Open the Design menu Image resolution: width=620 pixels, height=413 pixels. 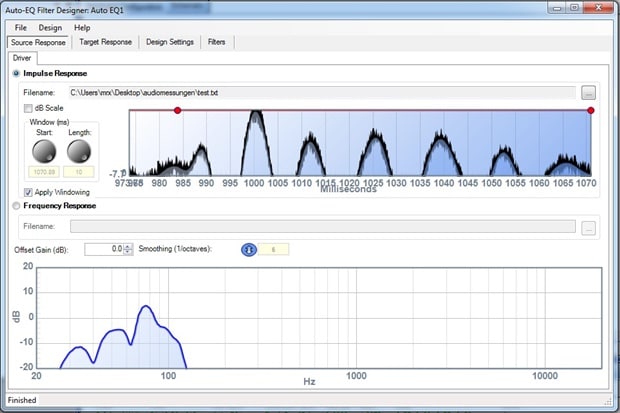click(x=50, y=28)
